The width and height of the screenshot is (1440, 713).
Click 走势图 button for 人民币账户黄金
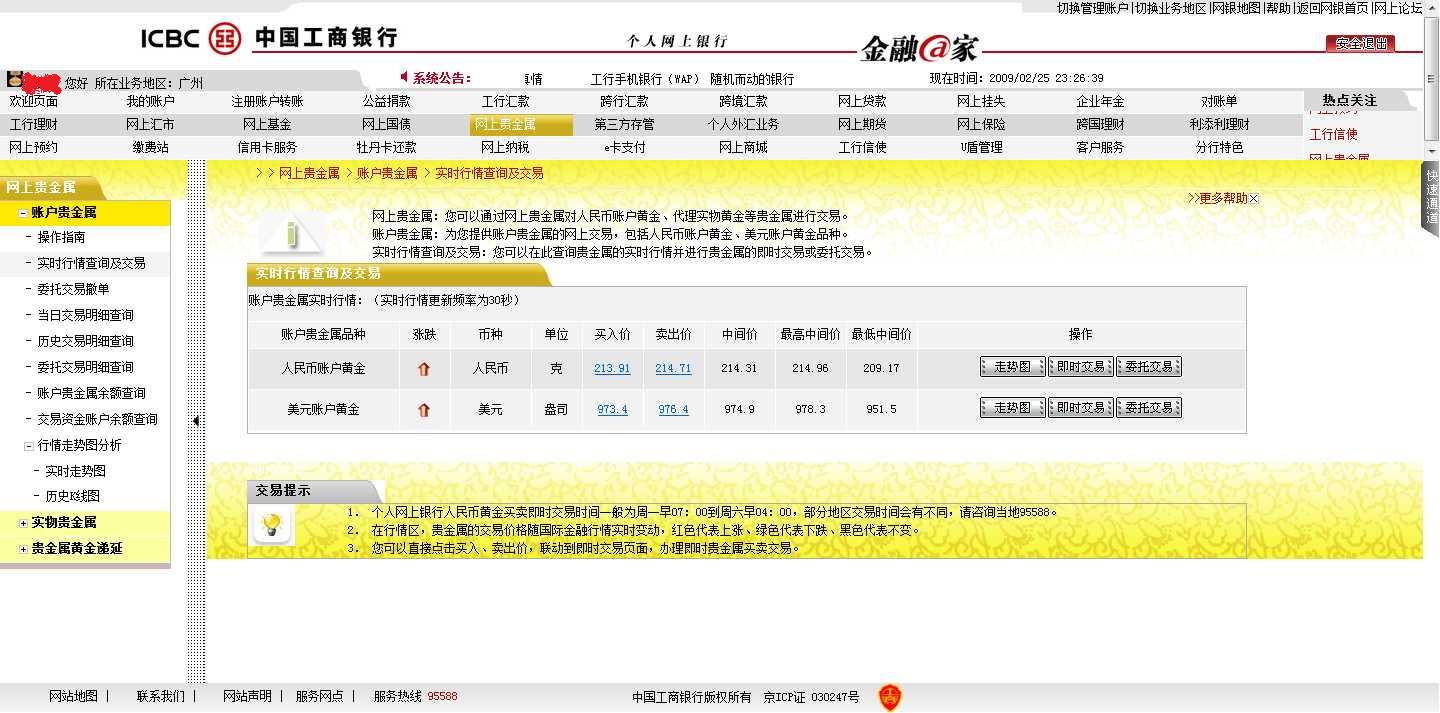coord(1012,367)
